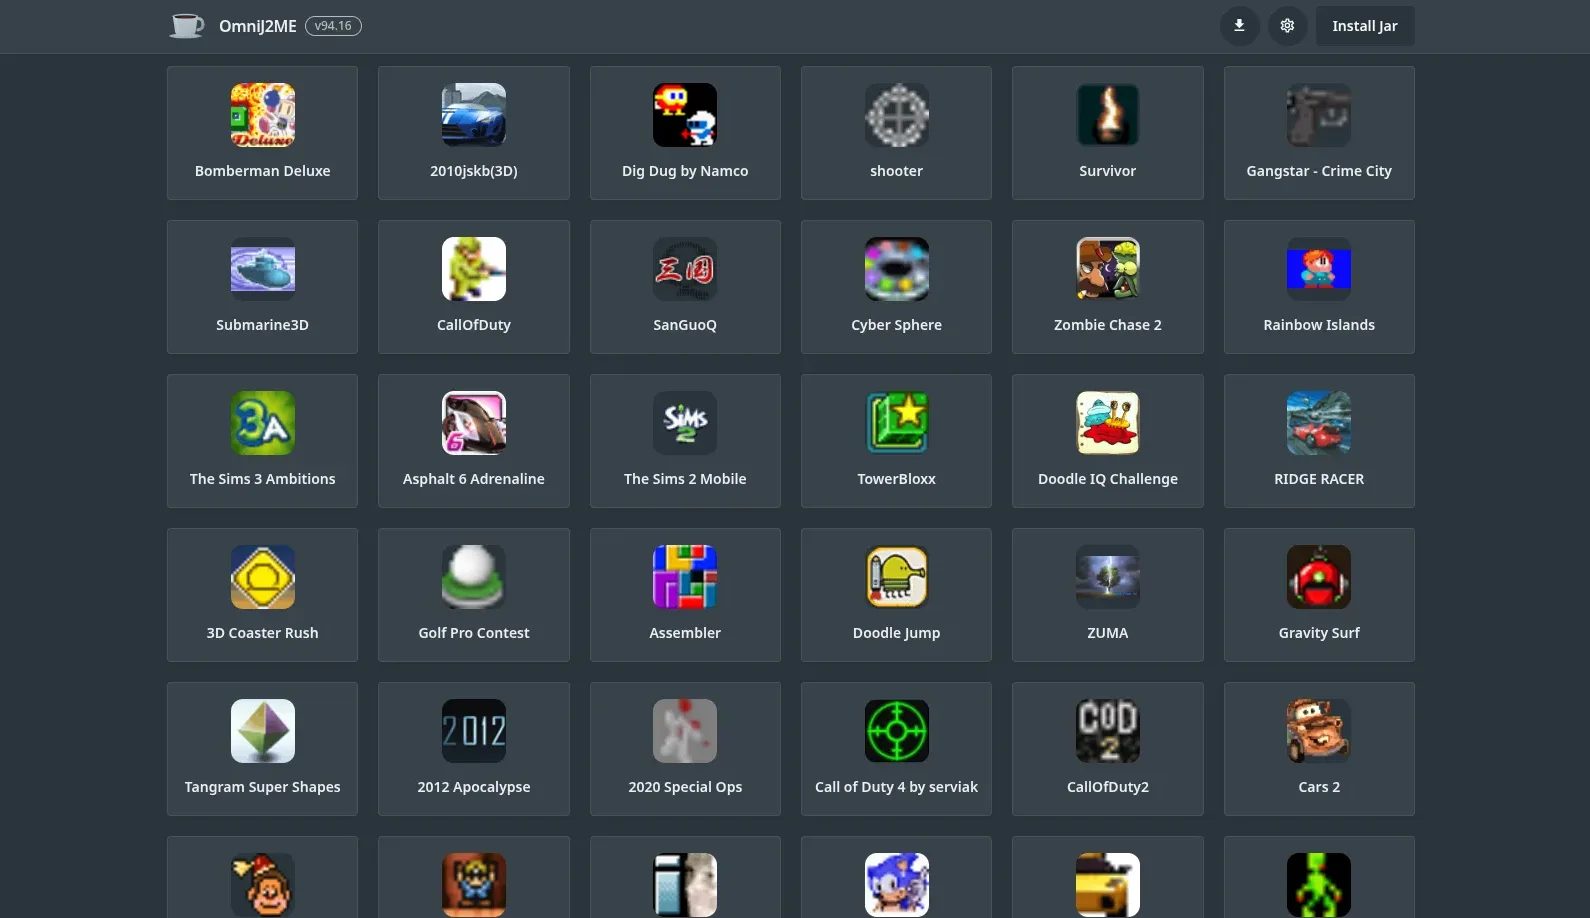Open Asphalt 6 Adrenaline icon
The width and height of the screenshot is (1590, 918).
[474, 423]
